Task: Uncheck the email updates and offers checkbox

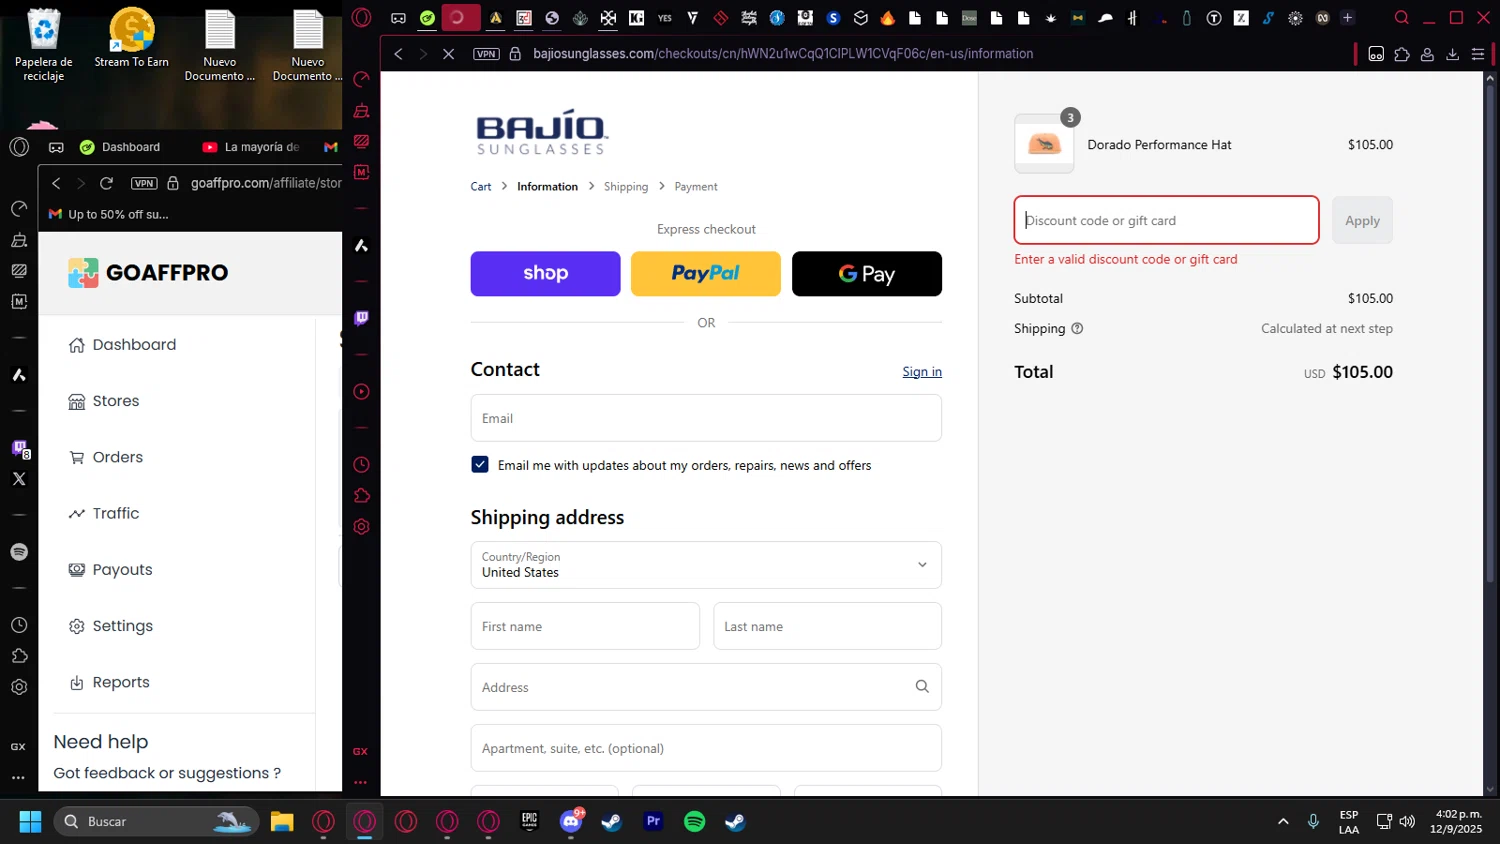Action: [480, 465]
